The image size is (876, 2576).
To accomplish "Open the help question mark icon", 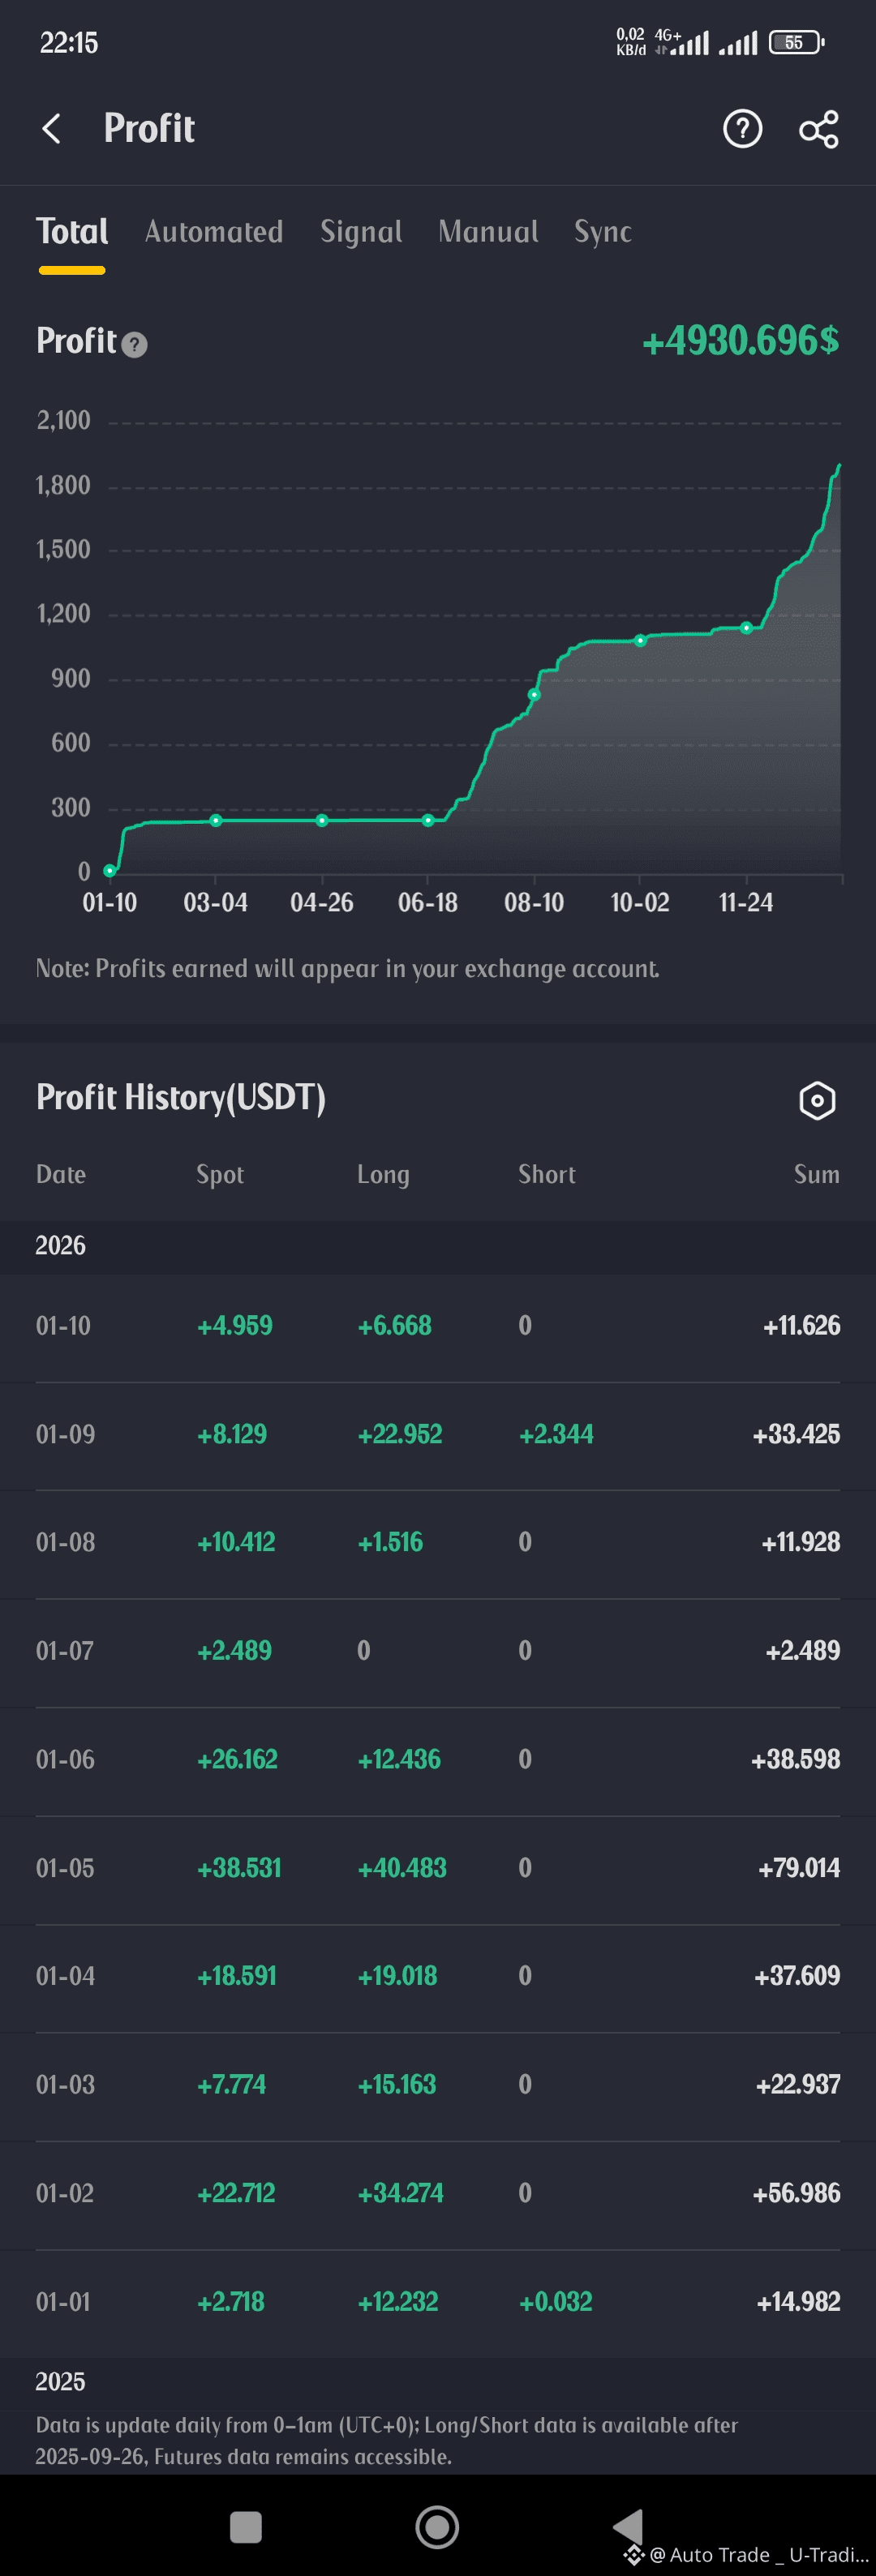I will point(742,129).
